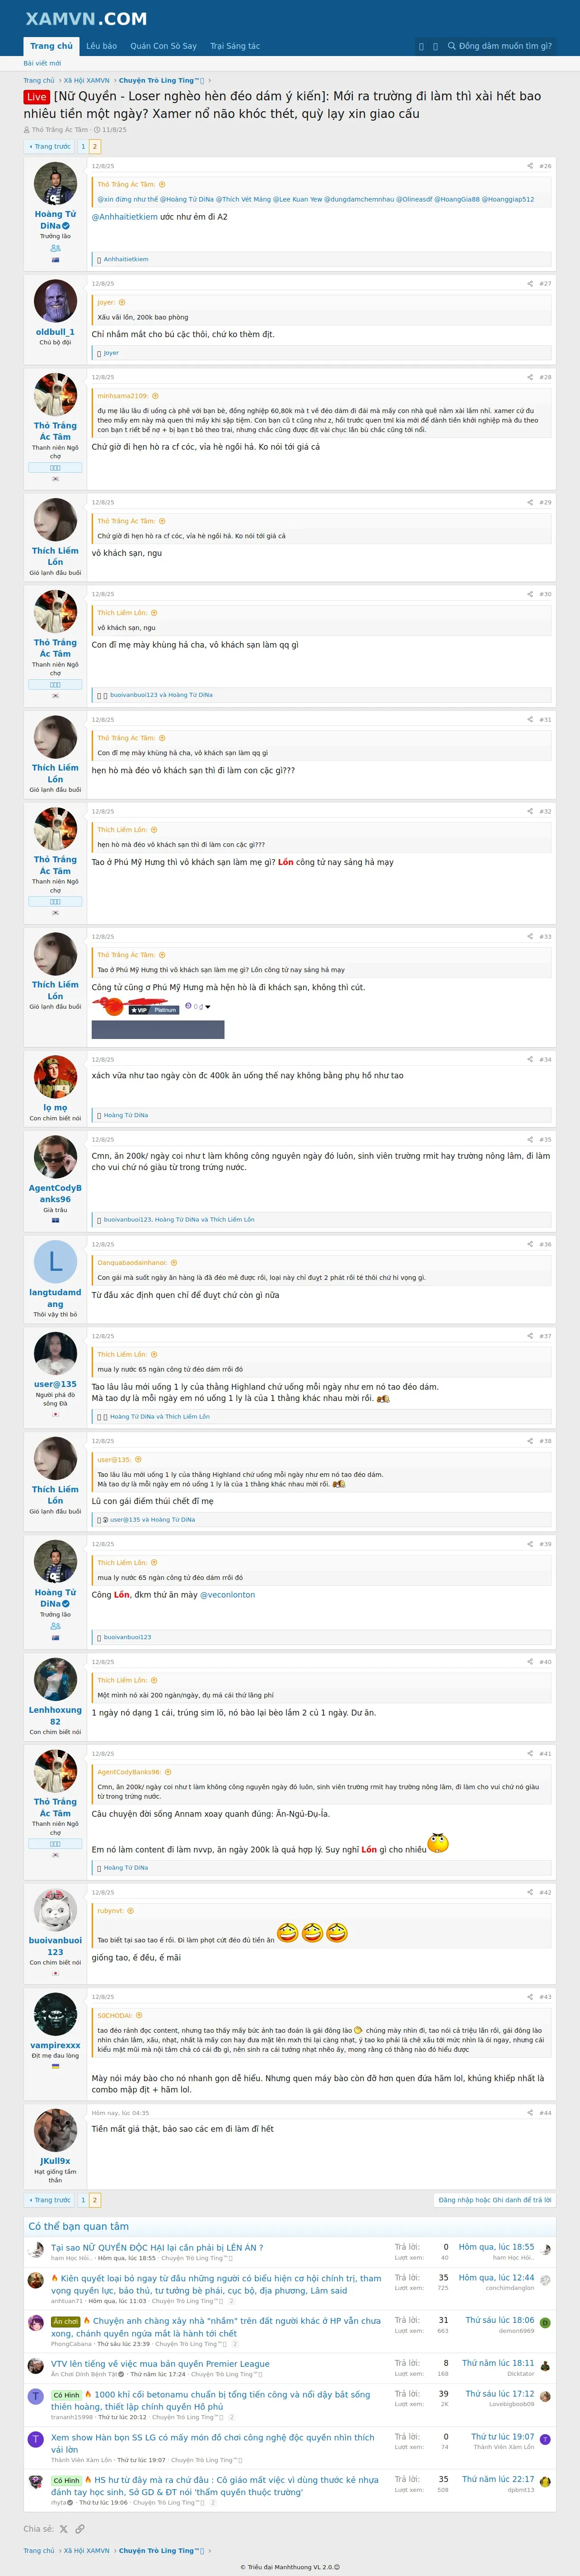The image size is (580, 2576).
Task: Open related thread Xem show Hàn bọn SS LG
Action: coord(213,2444)
